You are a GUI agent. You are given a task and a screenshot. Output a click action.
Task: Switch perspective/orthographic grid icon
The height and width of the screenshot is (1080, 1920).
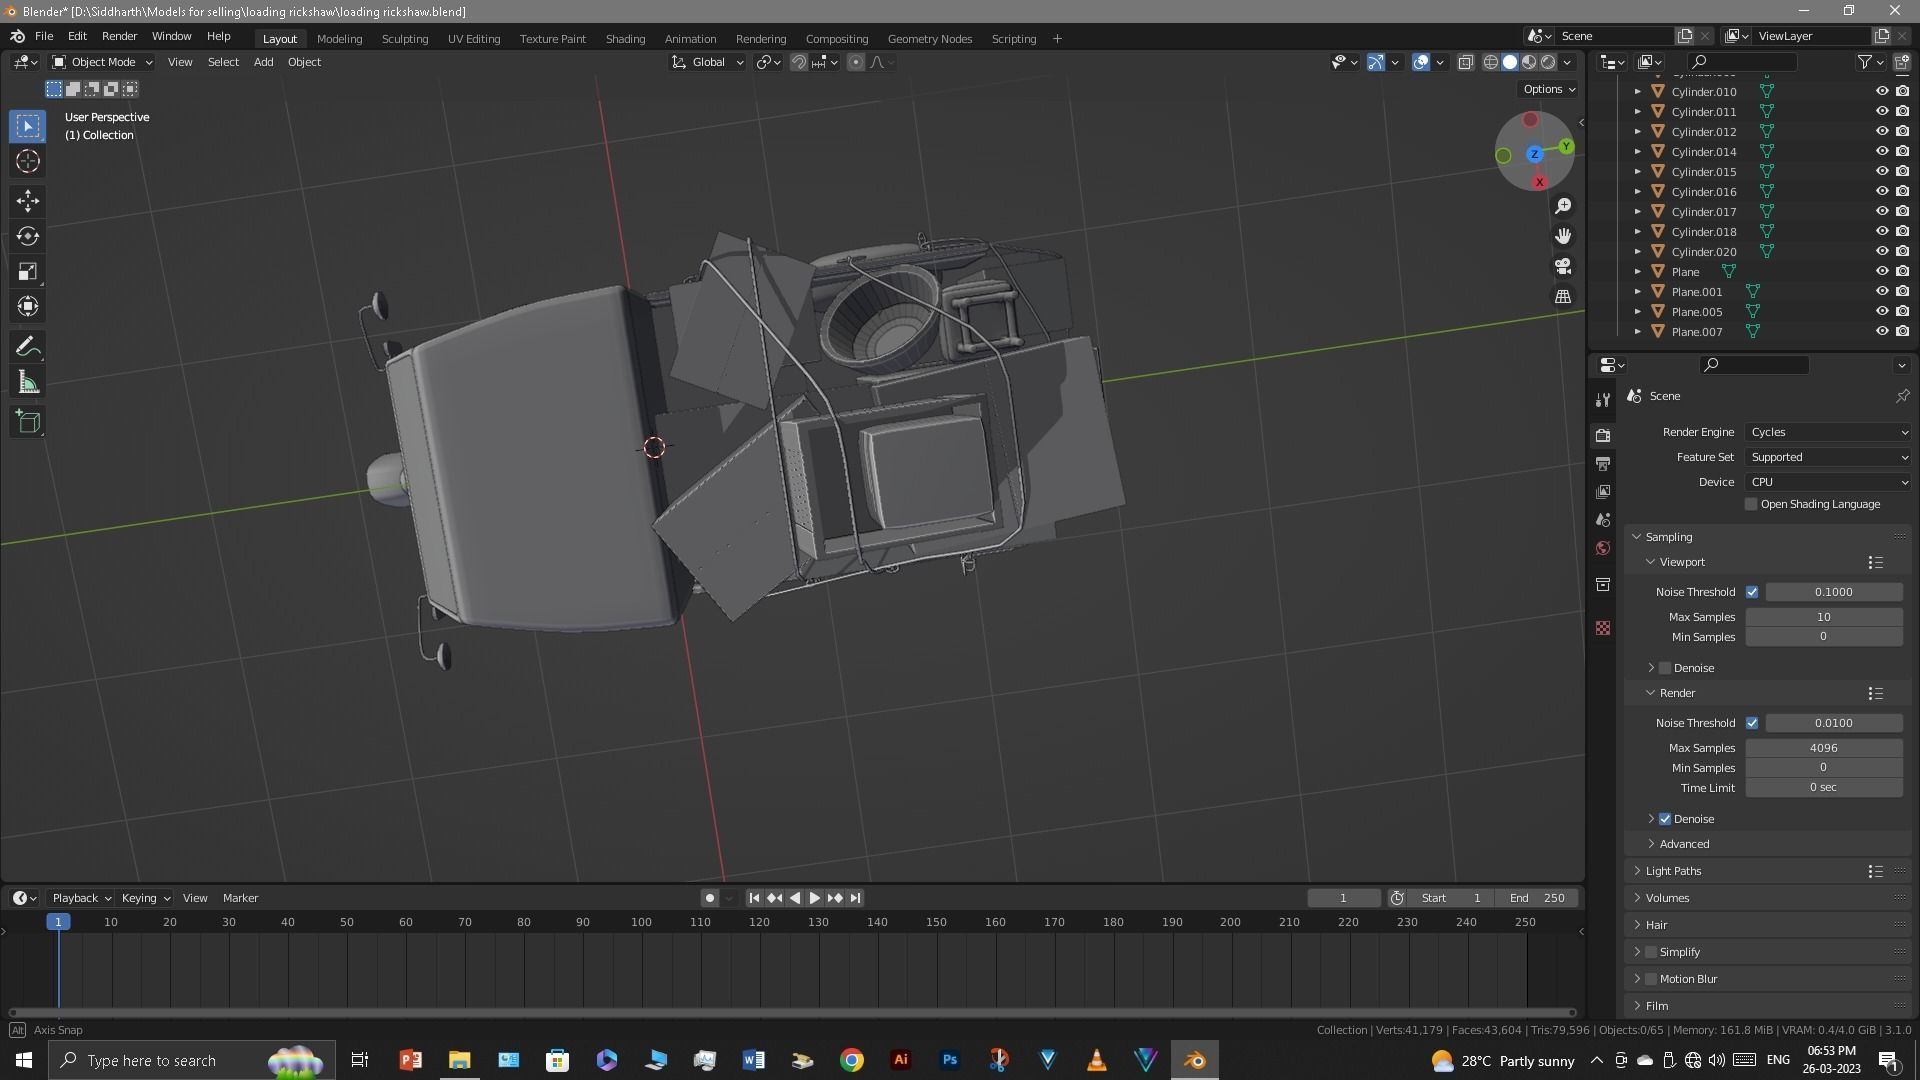click(x=1563, y=296)
